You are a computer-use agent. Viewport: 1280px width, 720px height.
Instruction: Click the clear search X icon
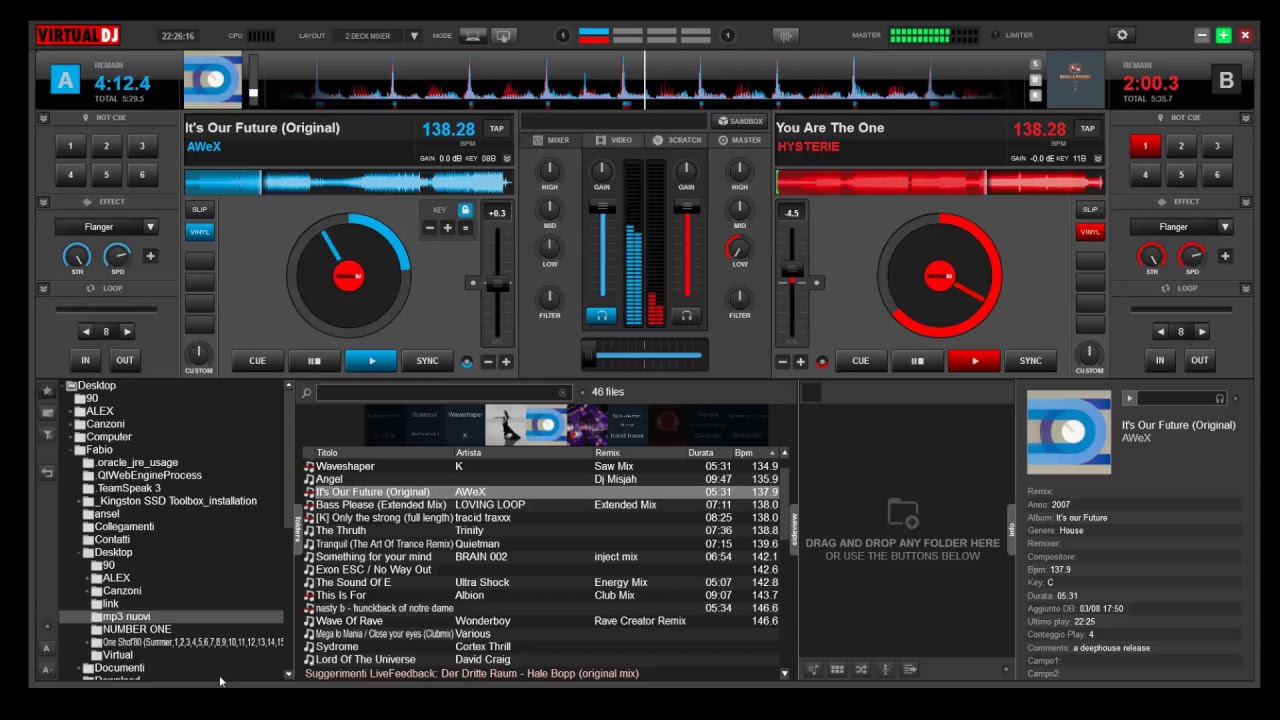pyautogui.click(x=563, y=393)
